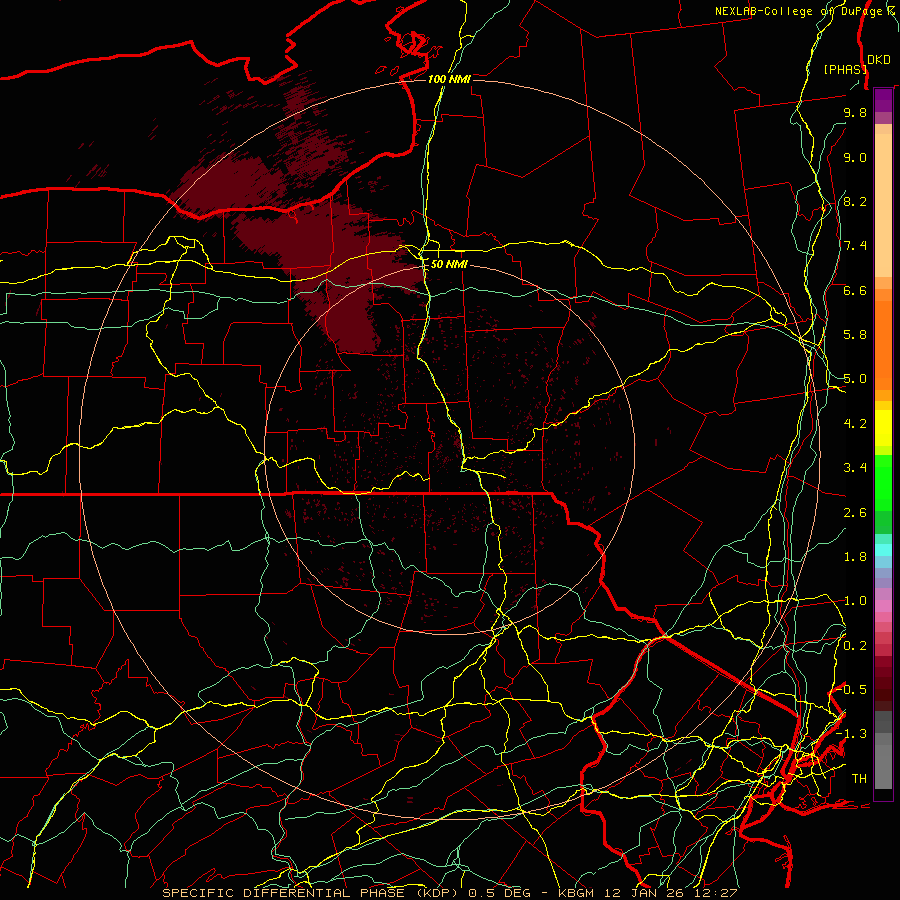
Task: Click the -0.5 scale value
Action: (852, 690)
